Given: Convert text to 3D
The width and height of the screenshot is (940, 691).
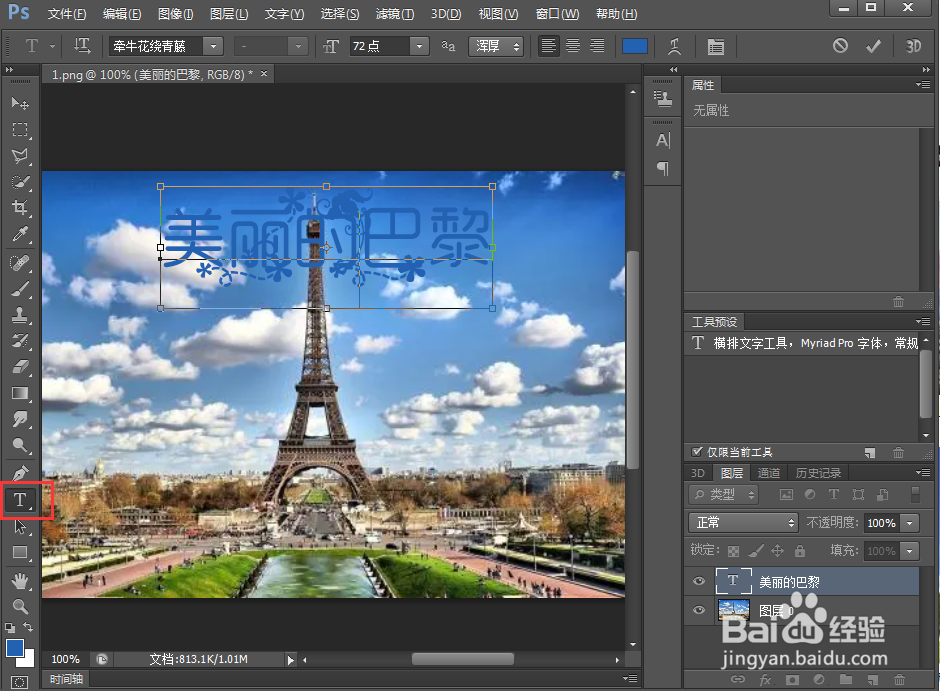Looking at the screenshot, I should pos(913,46).
